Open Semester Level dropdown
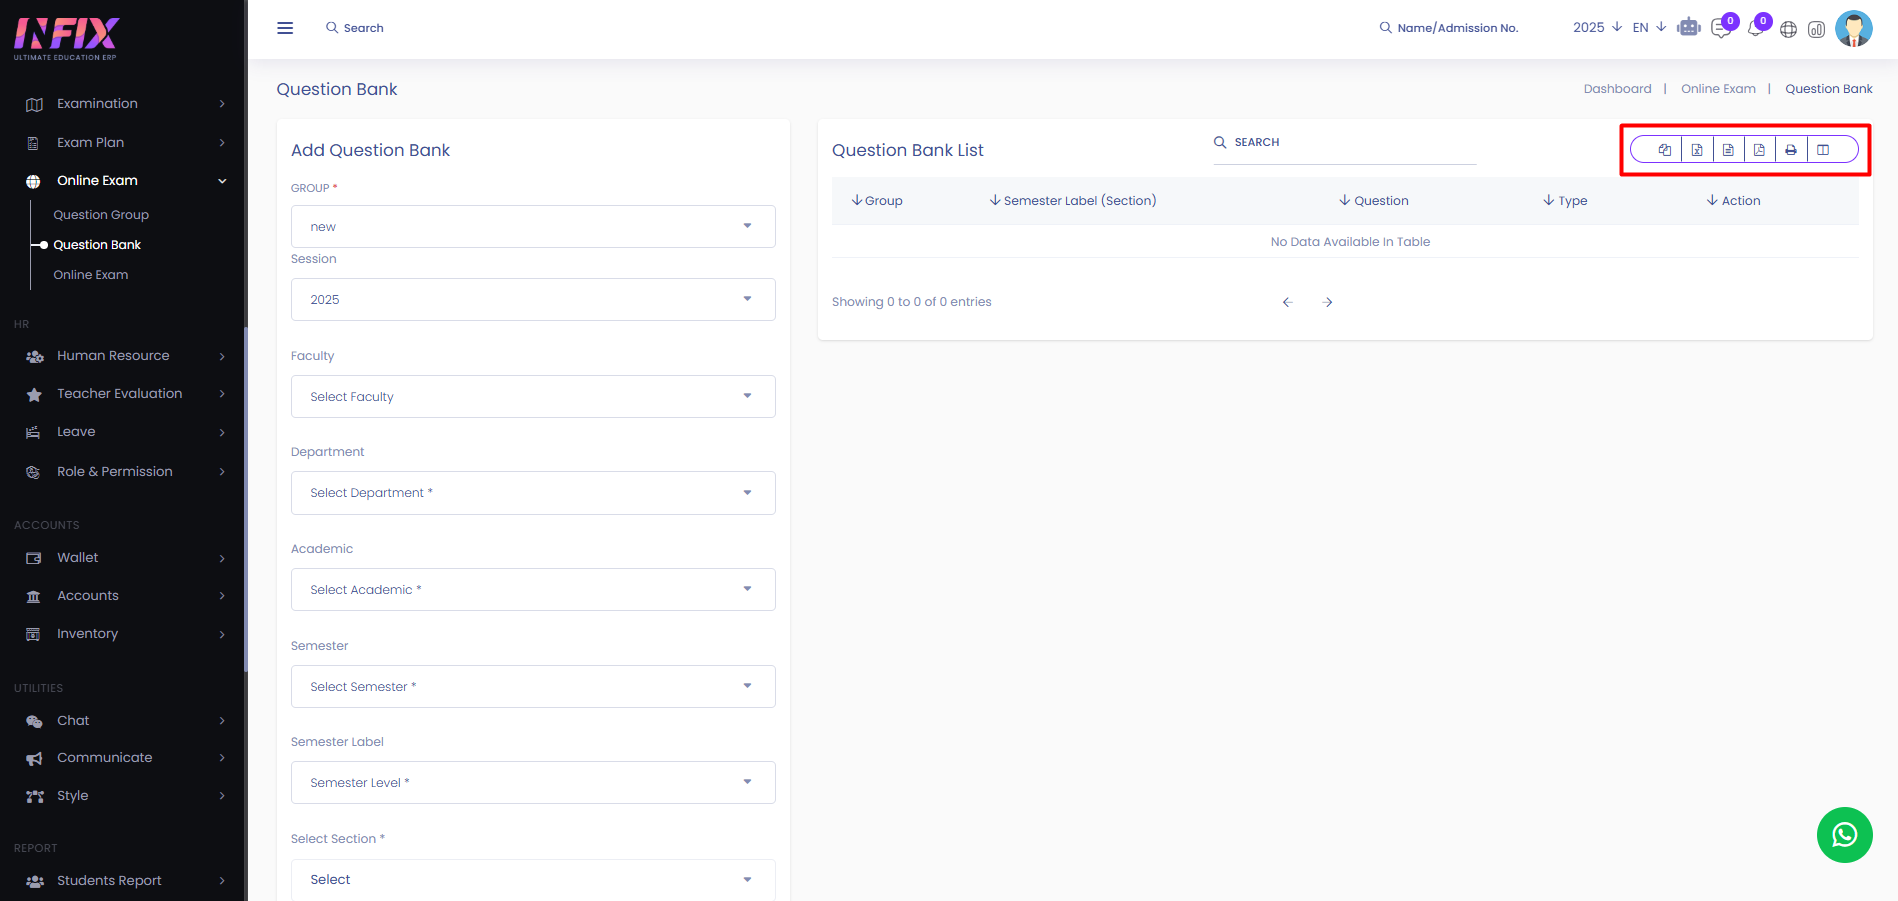Screen dimensions: 1898x901 click(x=533, y=783)
